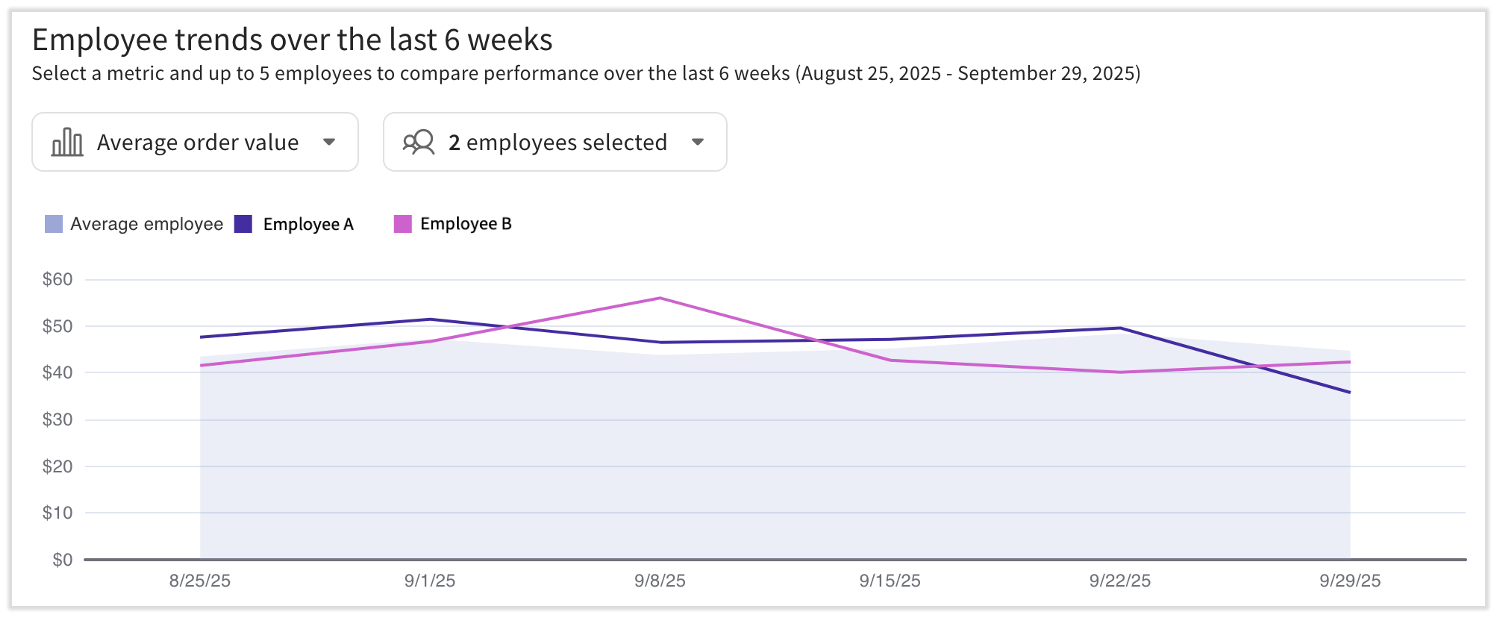Image resolution: width=1500 pixels, height=620 pixels.
Task: Open the 2 employees selected picker
Action: tap(555, 142)
